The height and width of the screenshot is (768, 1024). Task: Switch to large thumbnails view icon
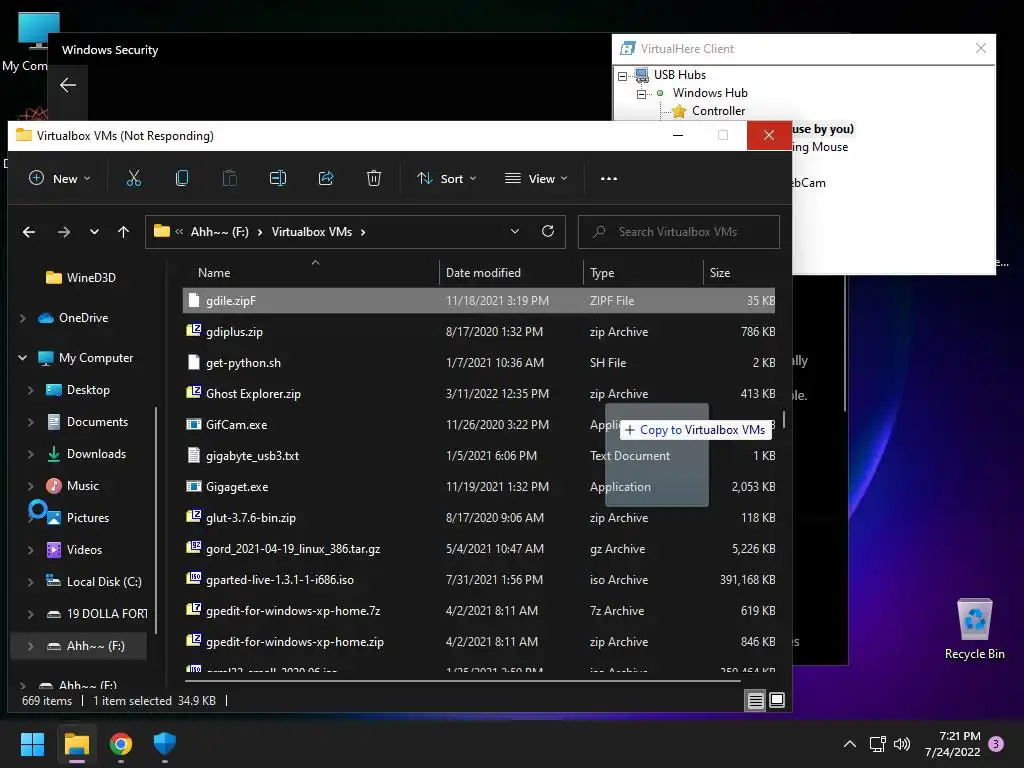(777, 701)
